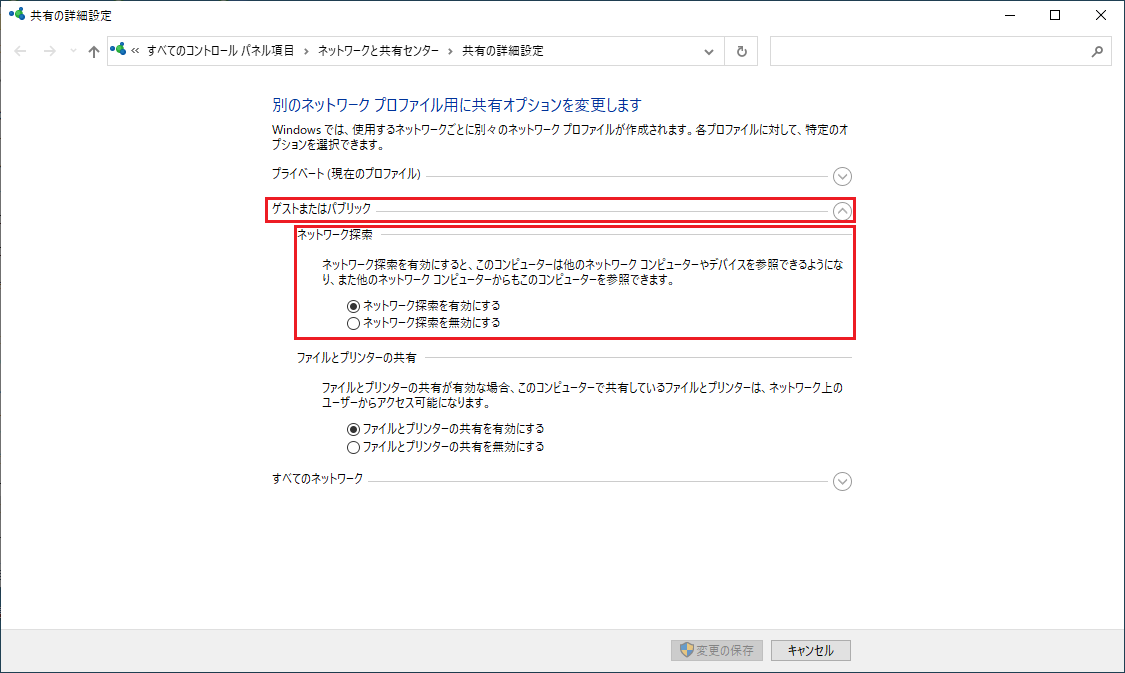1125x673 pixels.
Task: Click the up-one-level arrow icon
Action: (93, 51)
